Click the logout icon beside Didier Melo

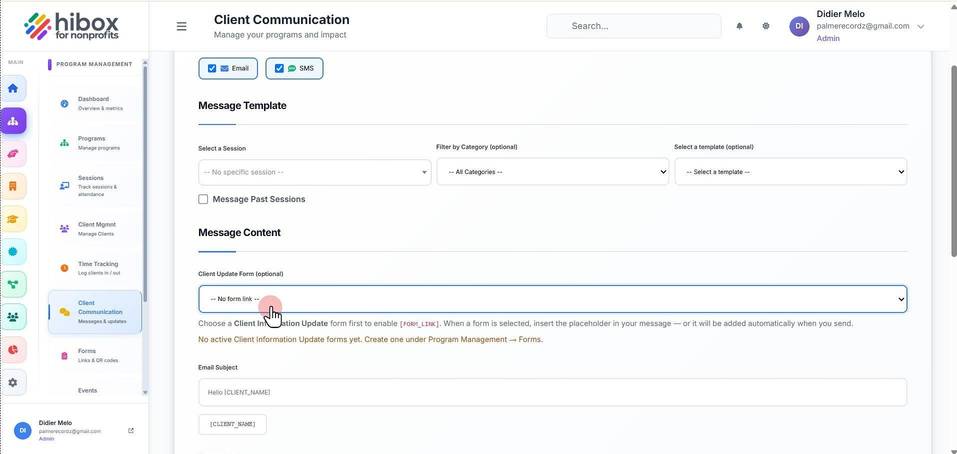131,431
